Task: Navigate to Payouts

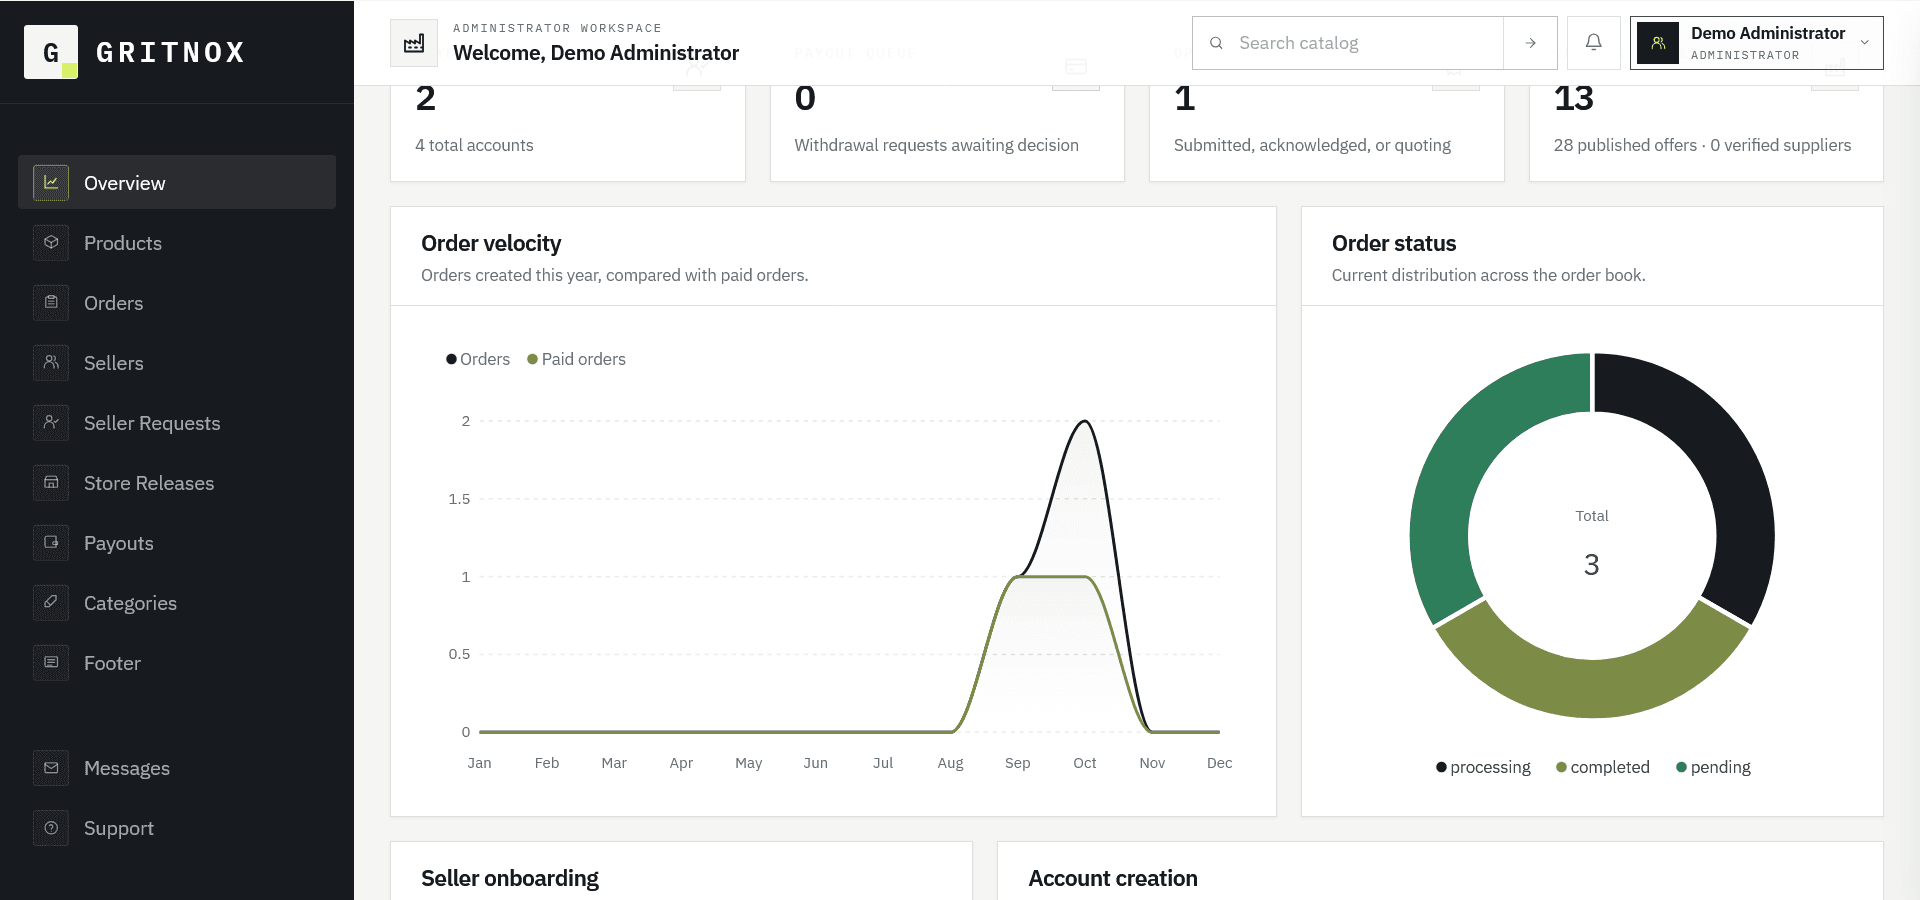Action: tap(177, 543)
